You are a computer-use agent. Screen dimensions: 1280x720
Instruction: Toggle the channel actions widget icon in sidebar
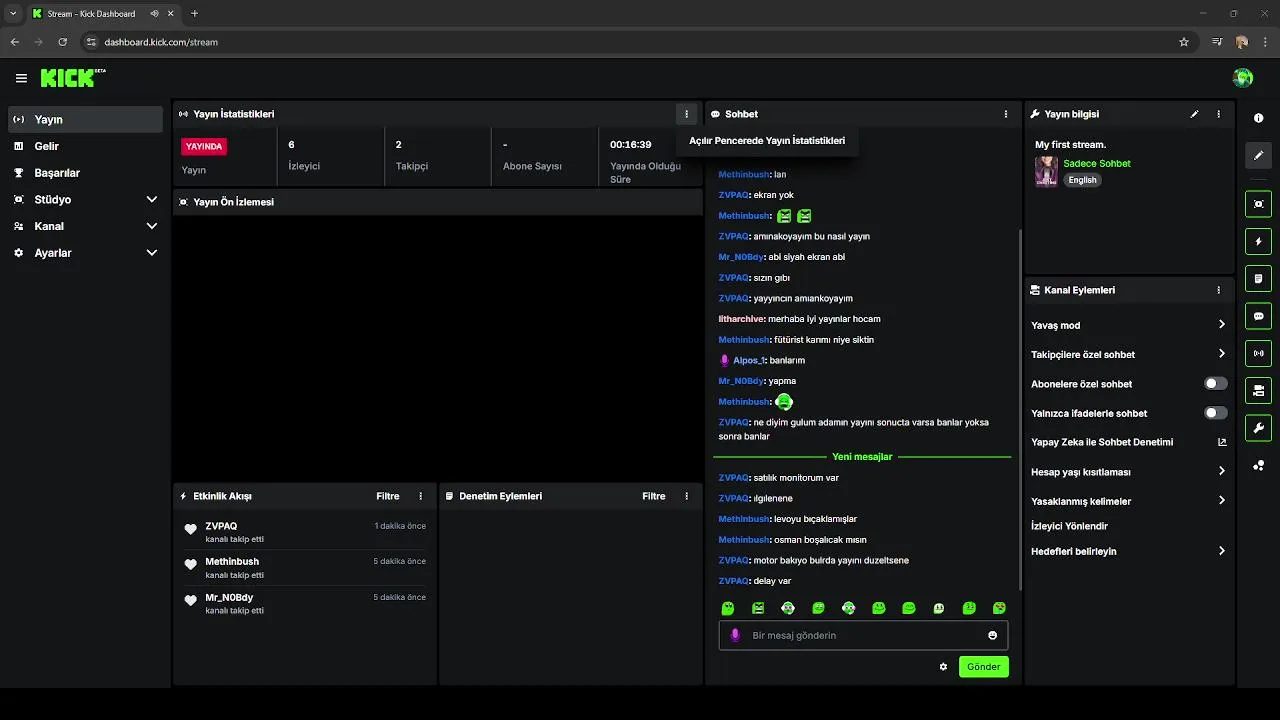click(x=1258, y=390)
